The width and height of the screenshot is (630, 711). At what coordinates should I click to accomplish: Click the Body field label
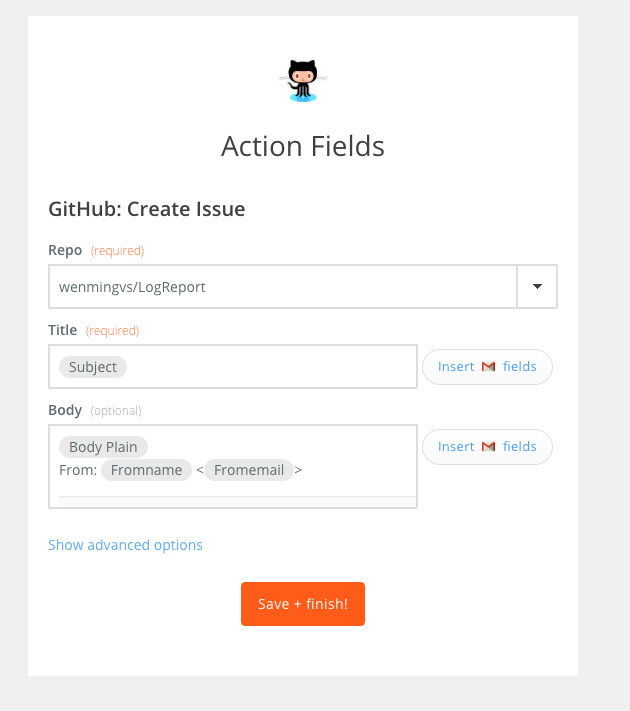pos(65,410)
